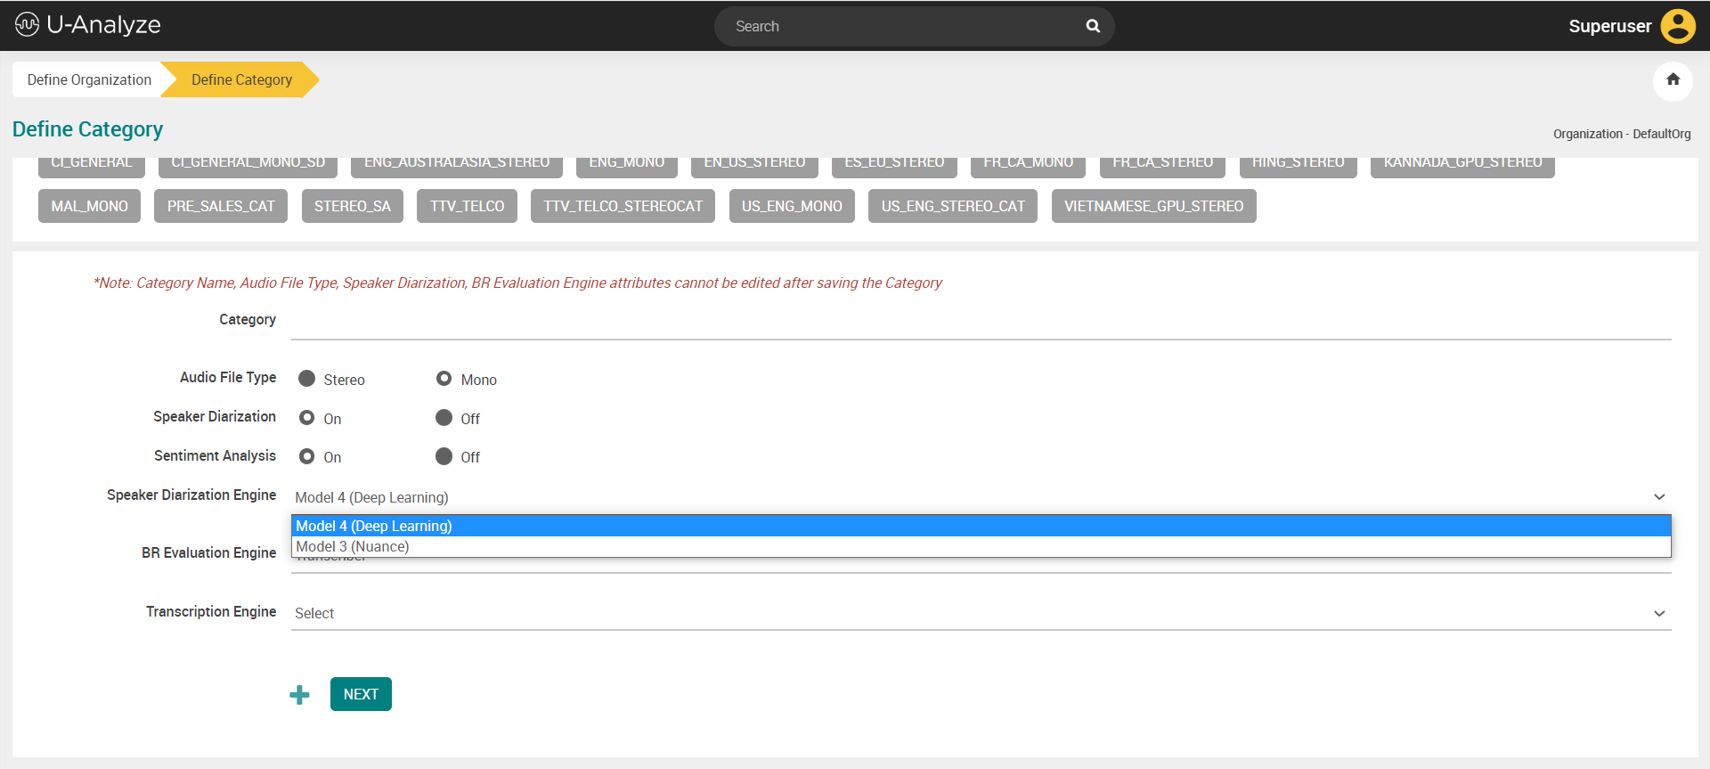This screenshot has height=769, width=1710.
Task: Click the green plus add icon
Action: 299,695
